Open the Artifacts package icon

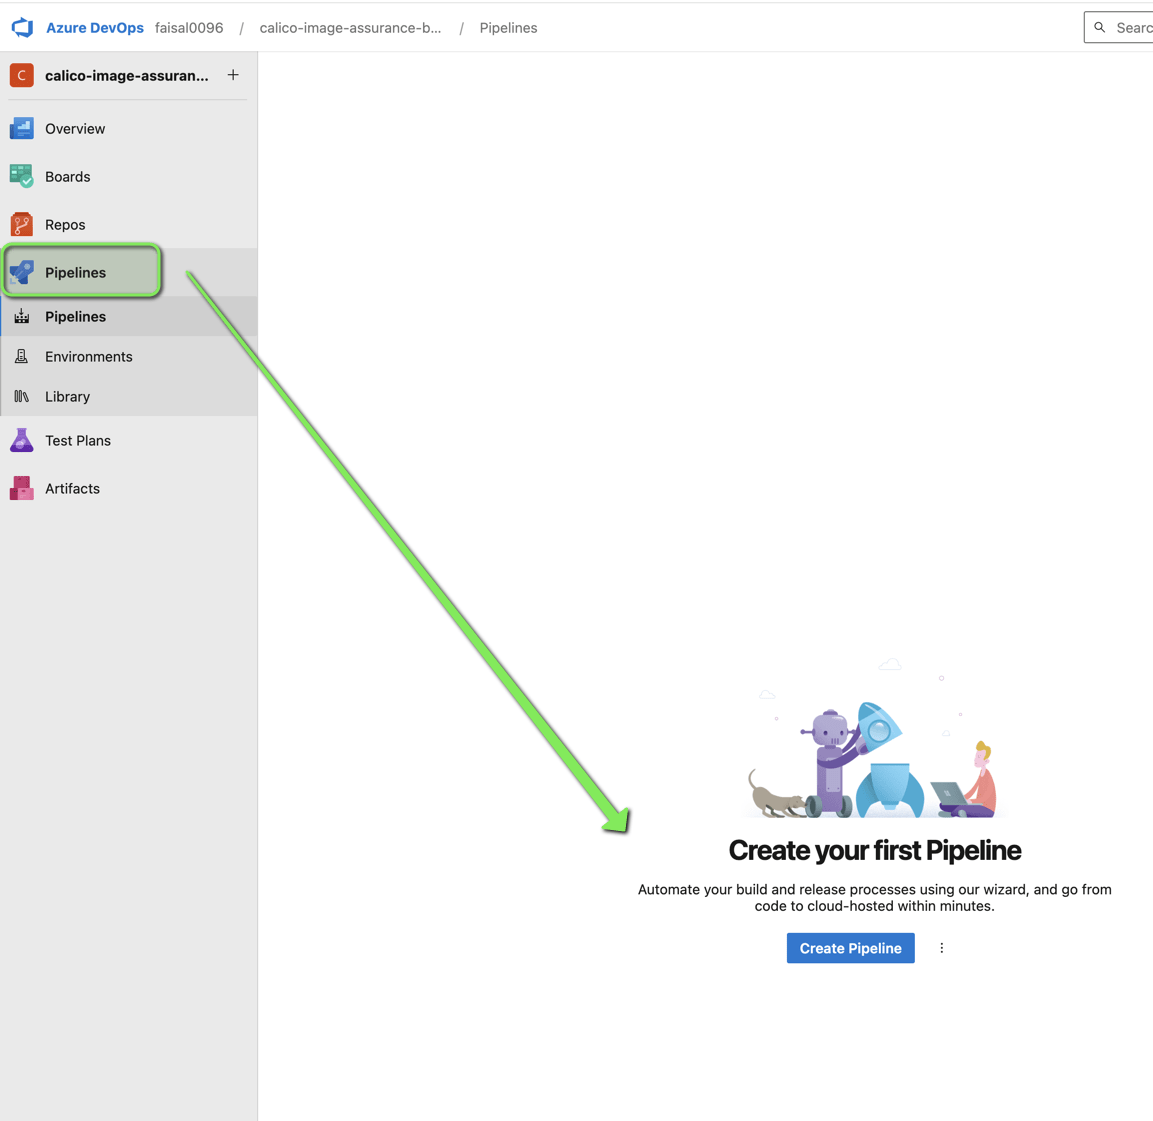22,489
